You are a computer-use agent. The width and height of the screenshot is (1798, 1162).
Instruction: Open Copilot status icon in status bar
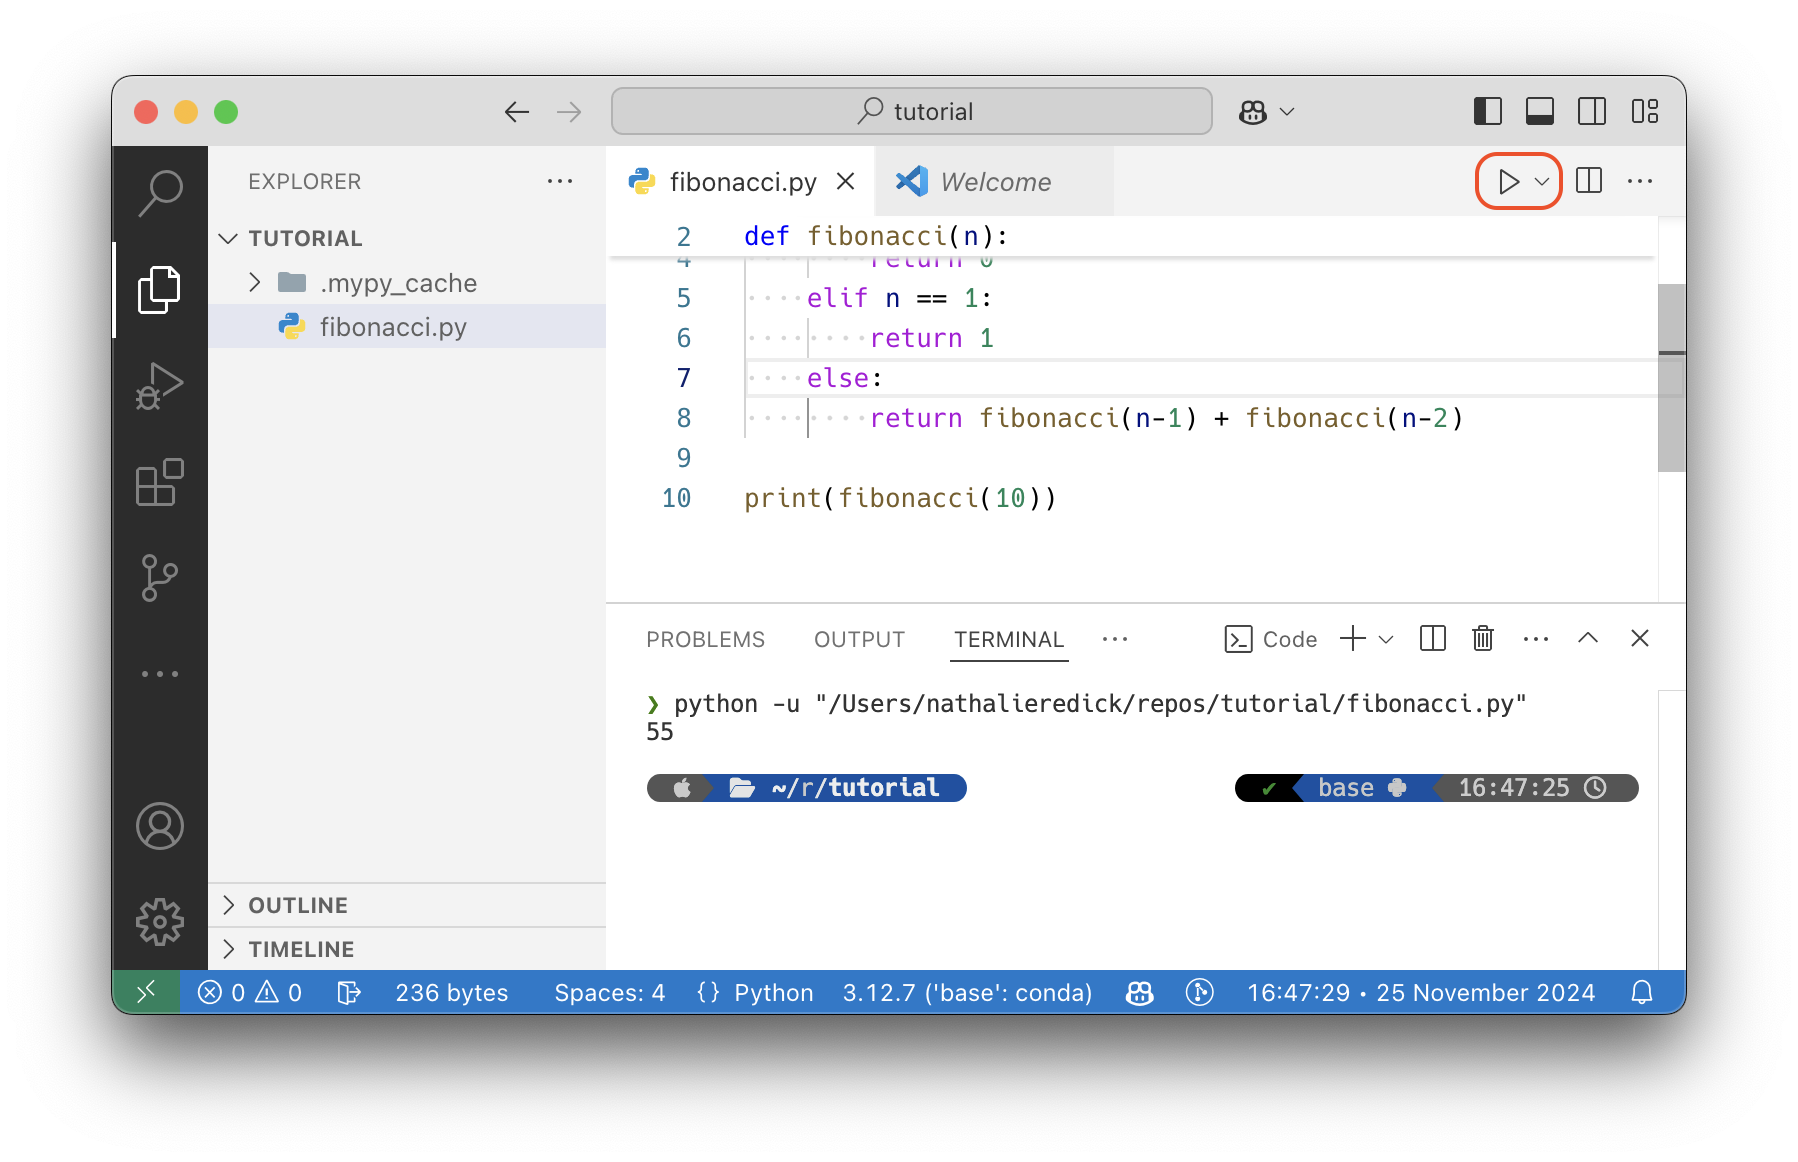1140,992
